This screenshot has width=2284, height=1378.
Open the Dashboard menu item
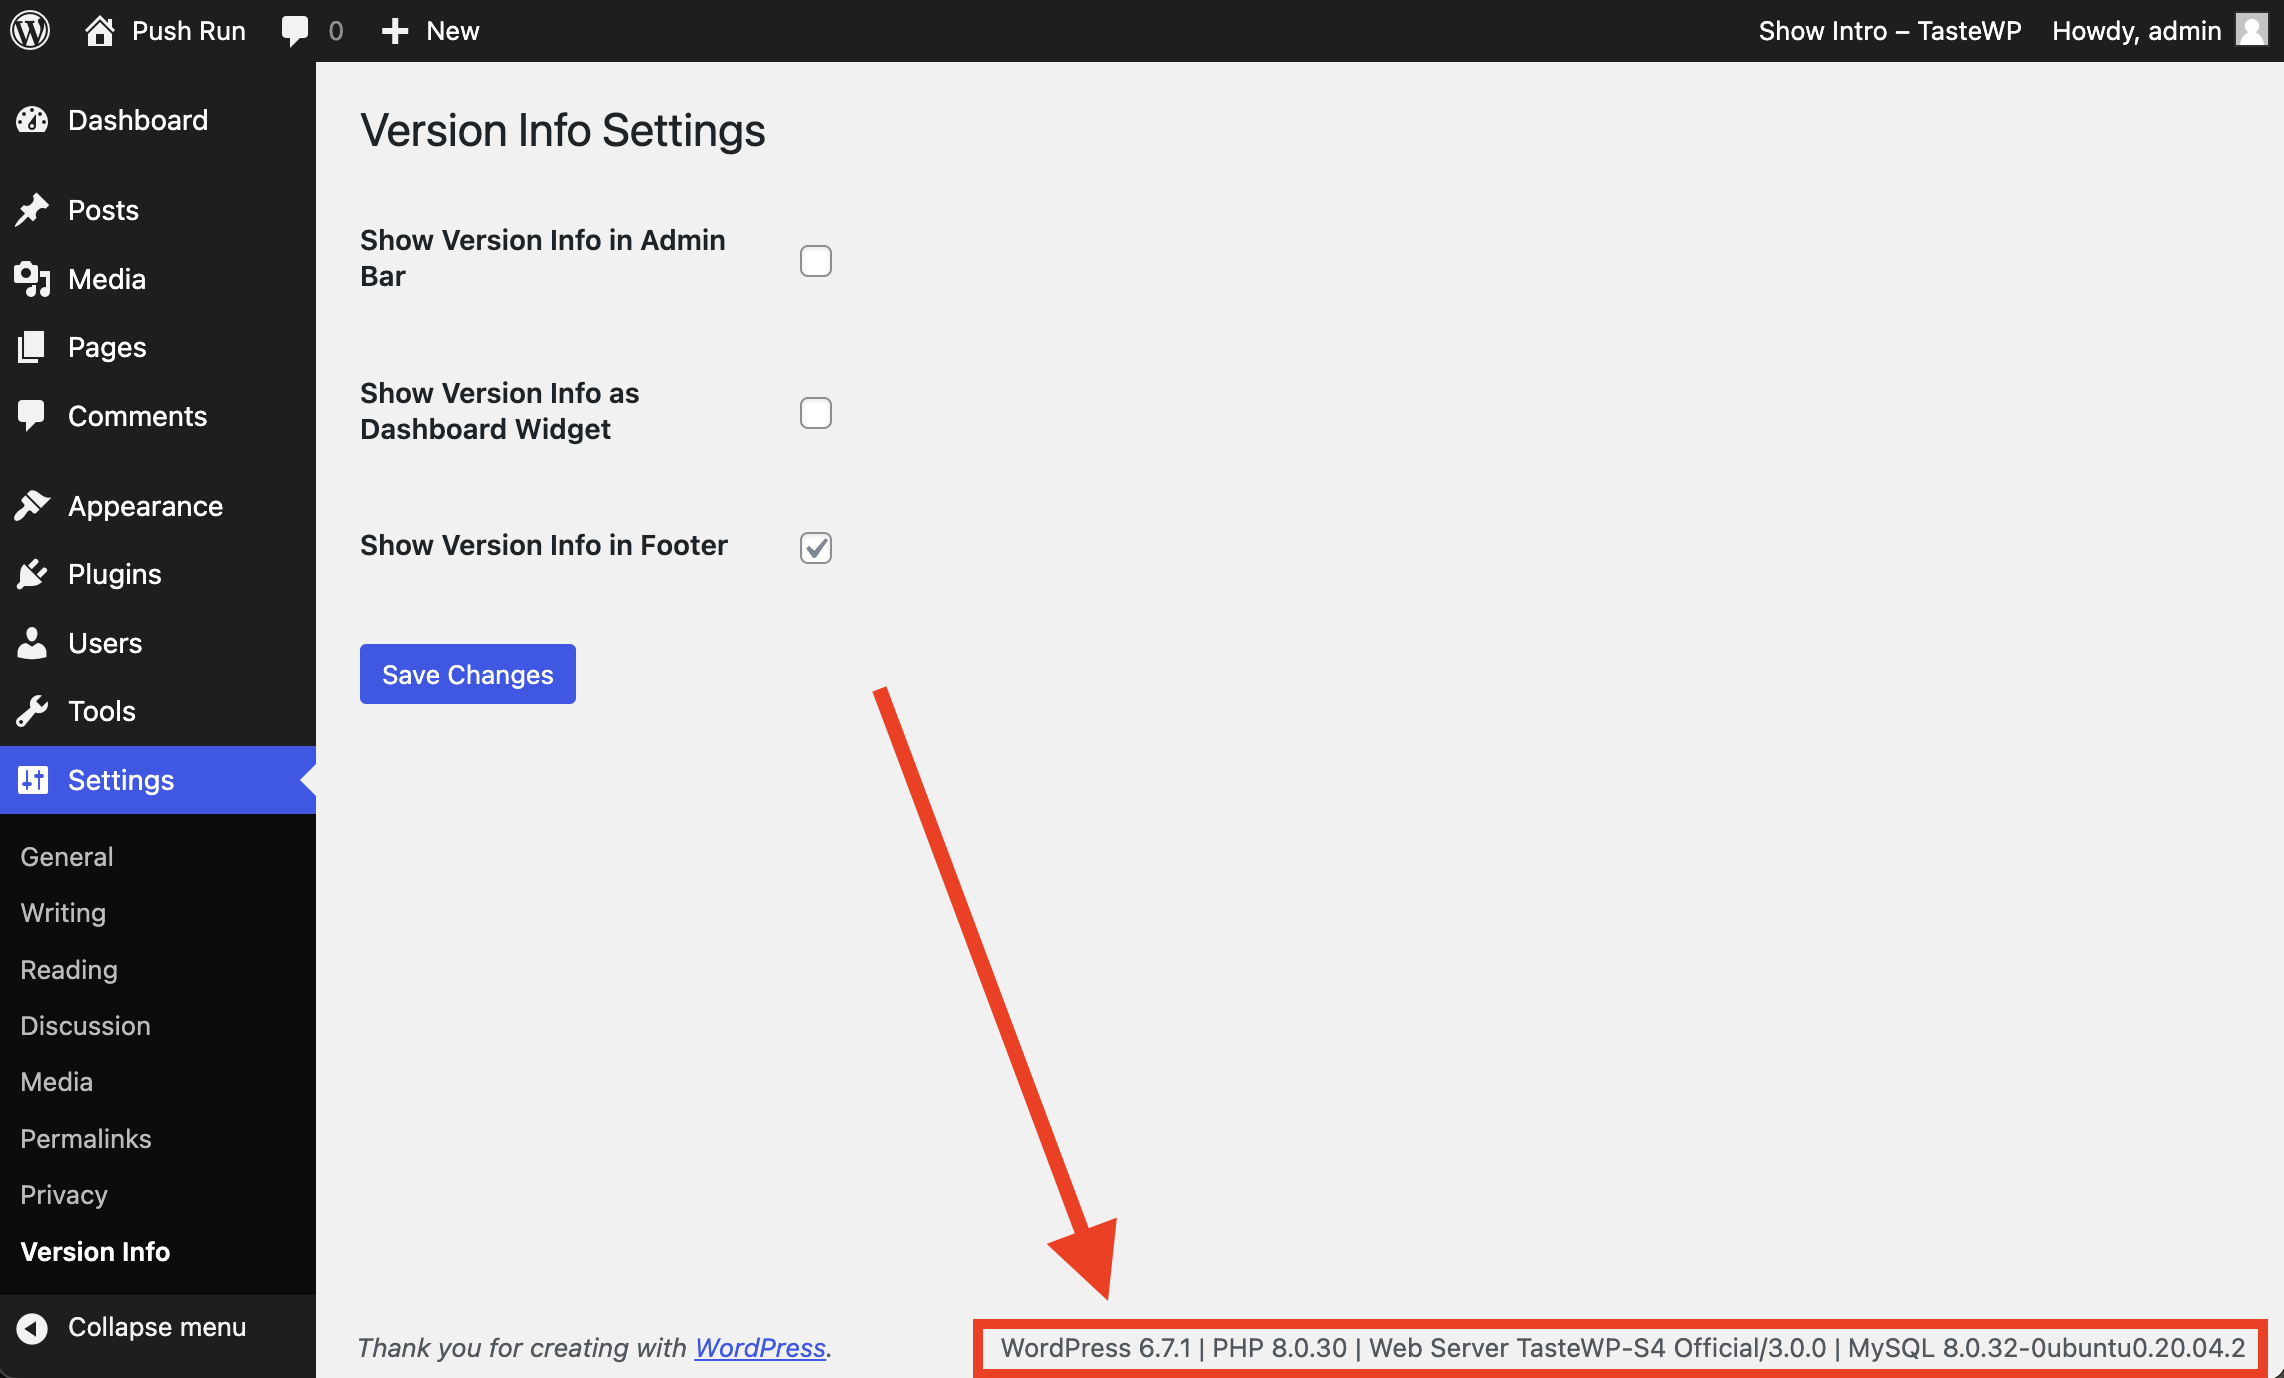point(137,119)
